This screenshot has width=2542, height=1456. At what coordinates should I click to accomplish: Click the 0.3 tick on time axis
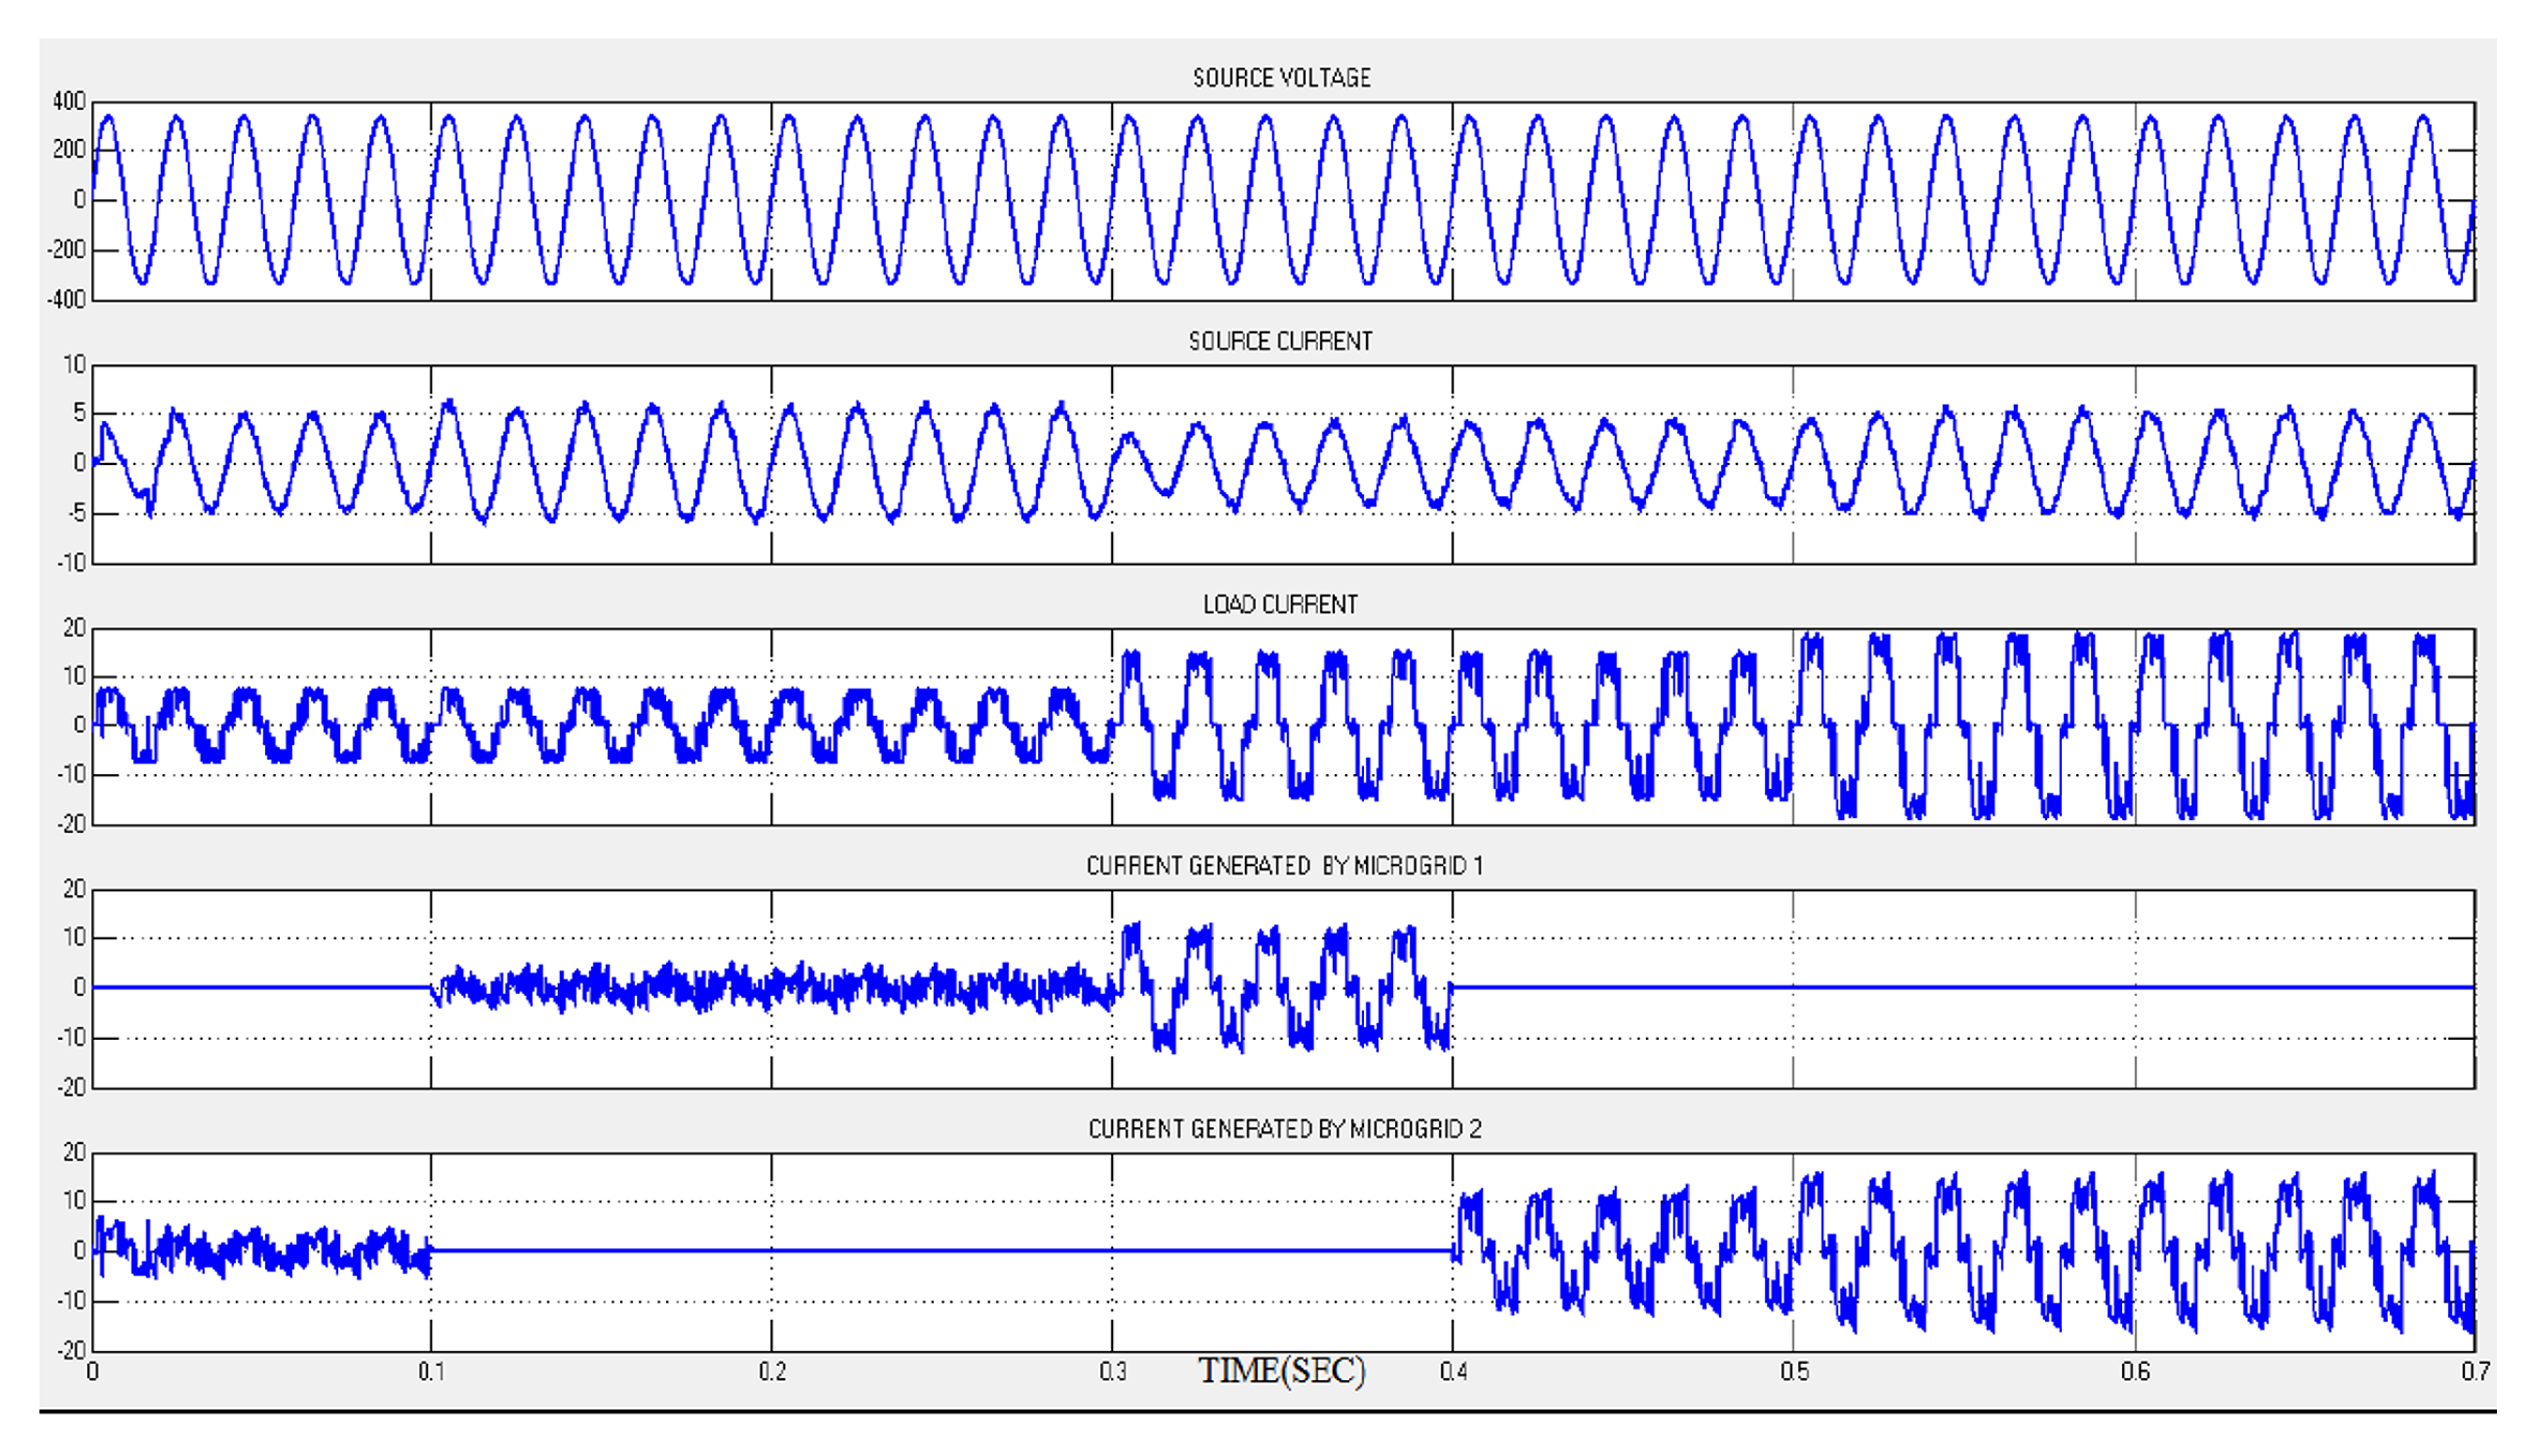click(1113, 1372)
